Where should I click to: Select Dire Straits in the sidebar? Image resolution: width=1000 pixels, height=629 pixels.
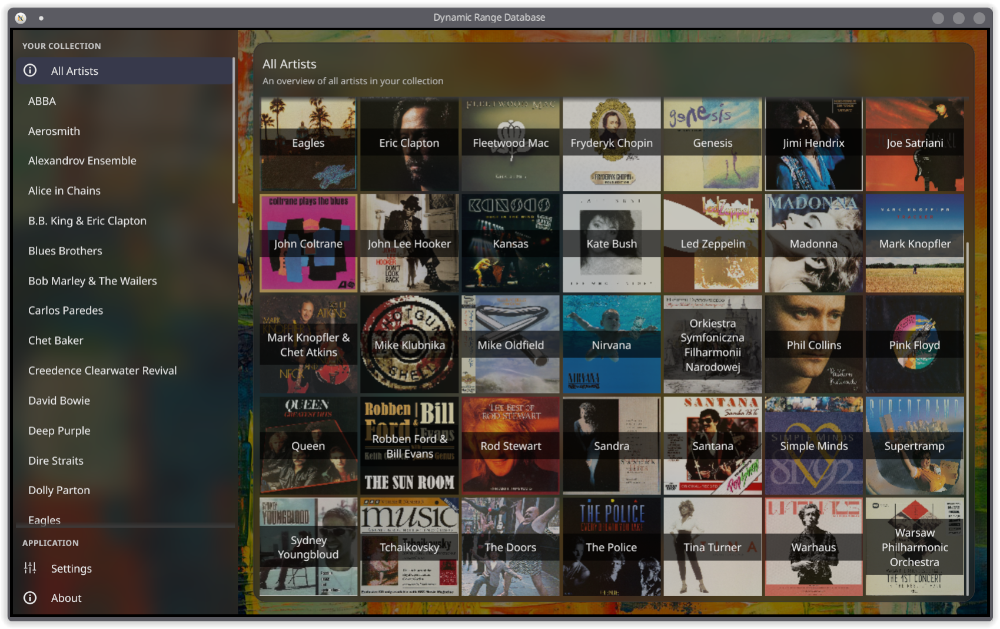click(124, 460)
